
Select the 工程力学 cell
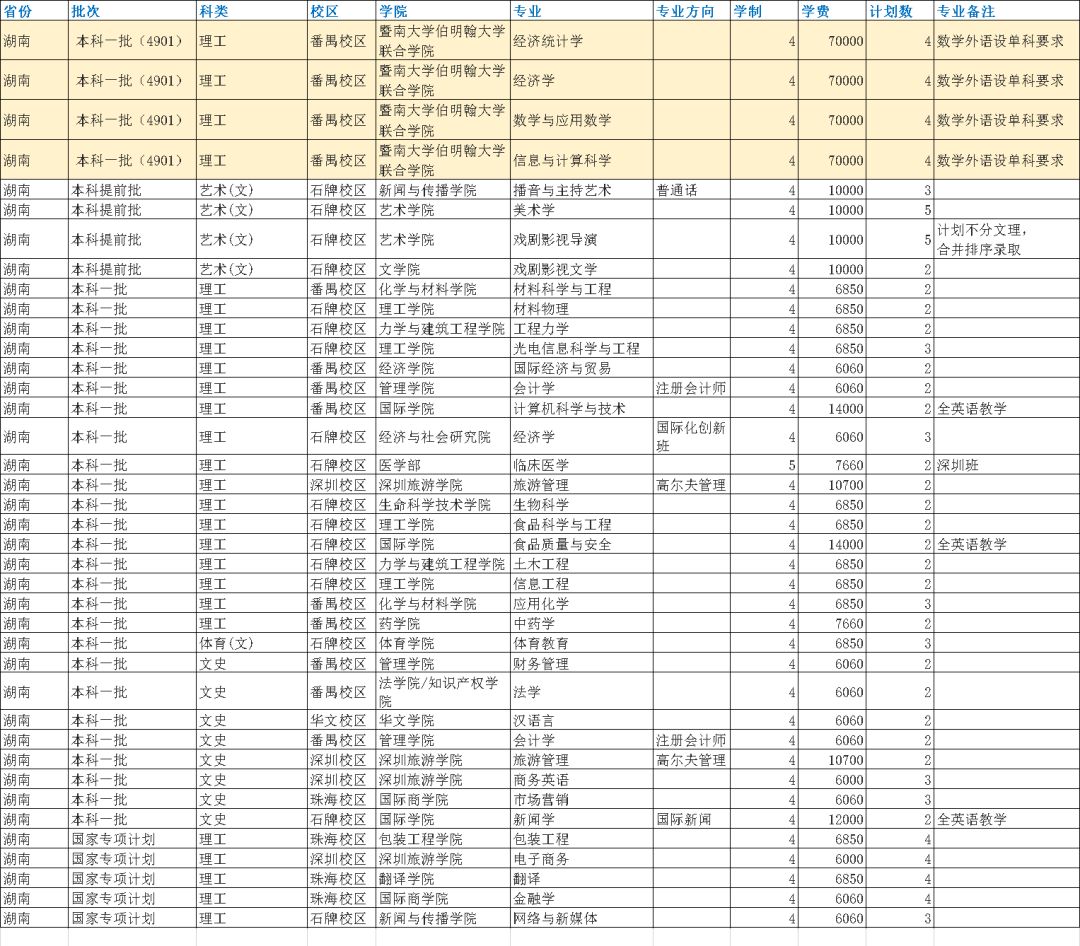coord(581,329)
